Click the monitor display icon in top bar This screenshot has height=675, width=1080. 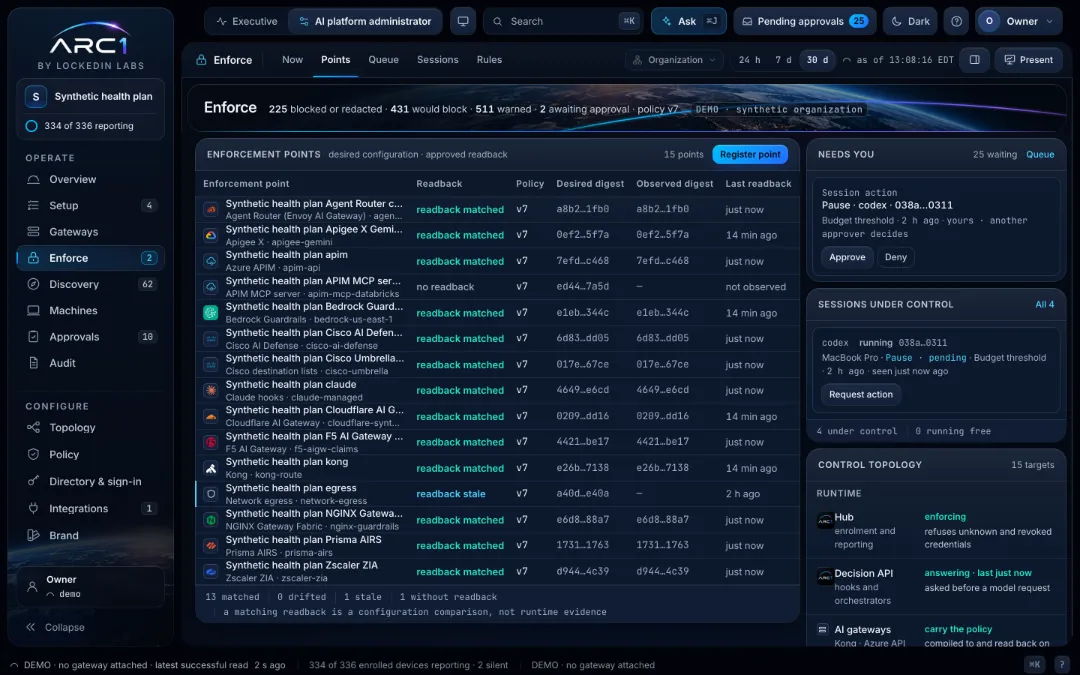point(463,21)
